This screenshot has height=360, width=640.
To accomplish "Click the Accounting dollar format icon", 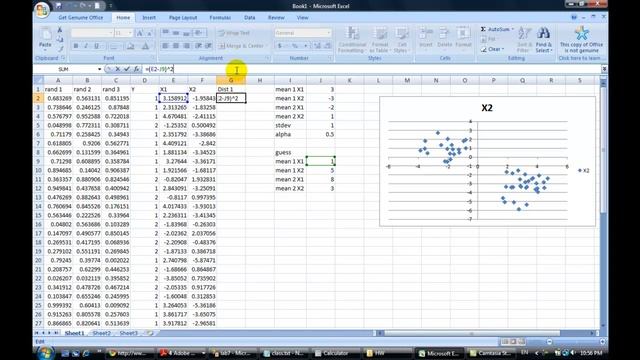I will point(280,46).
